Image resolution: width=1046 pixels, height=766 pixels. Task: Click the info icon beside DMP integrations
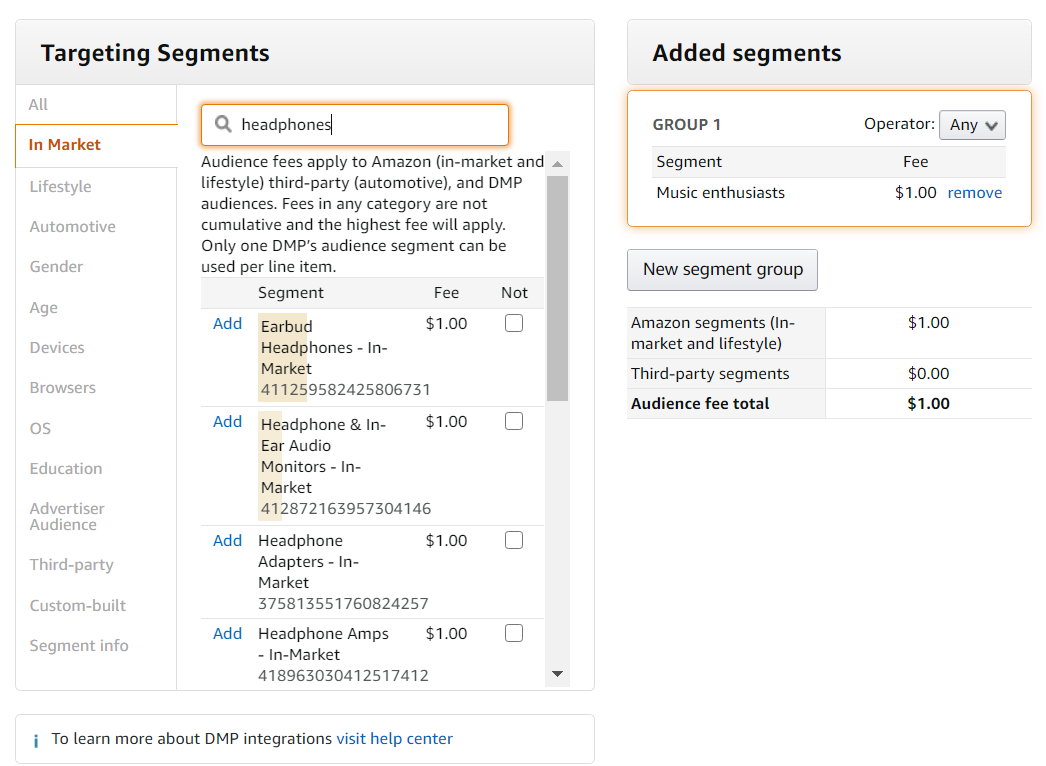click(x=36, y=740)
